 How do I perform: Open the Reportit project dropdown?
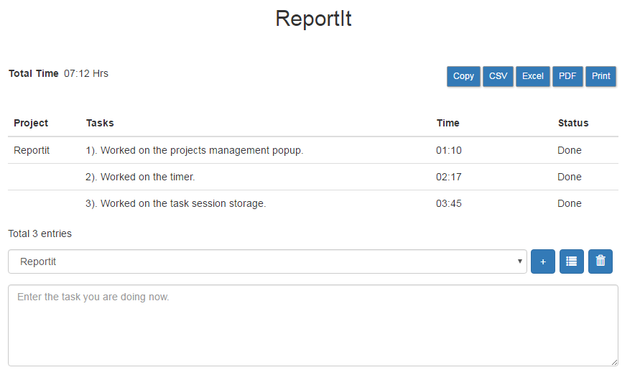click(267, 262)
